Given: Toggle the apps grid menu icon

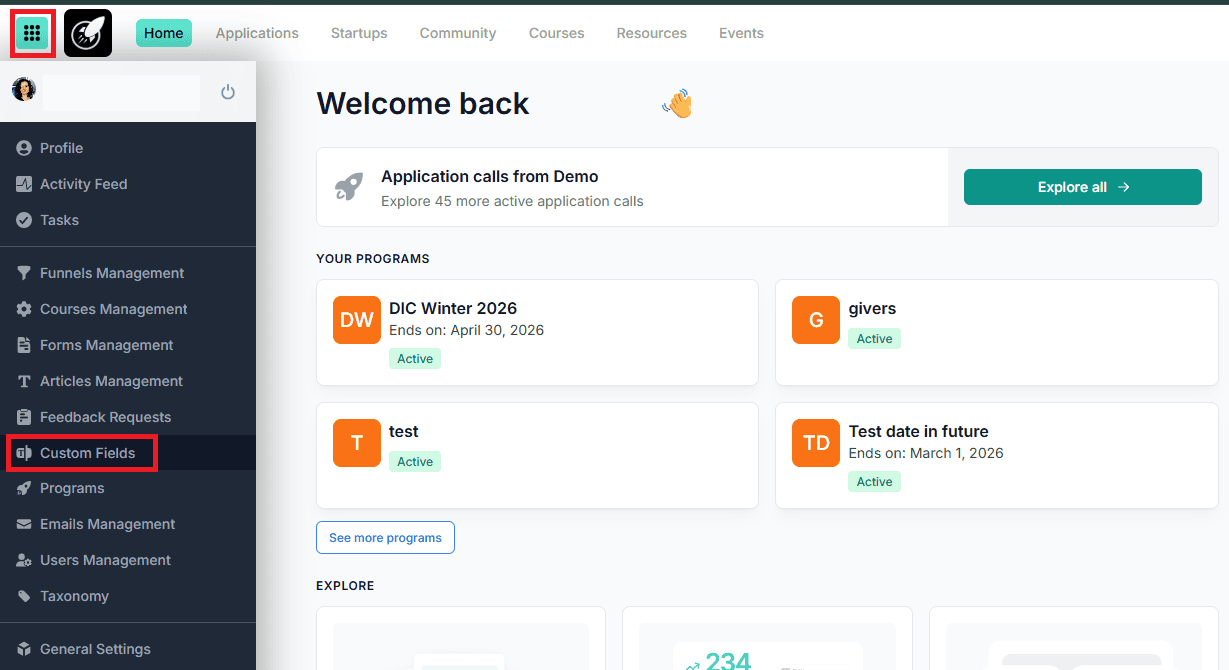Looking at the screenshot, I should click(32, 33).
